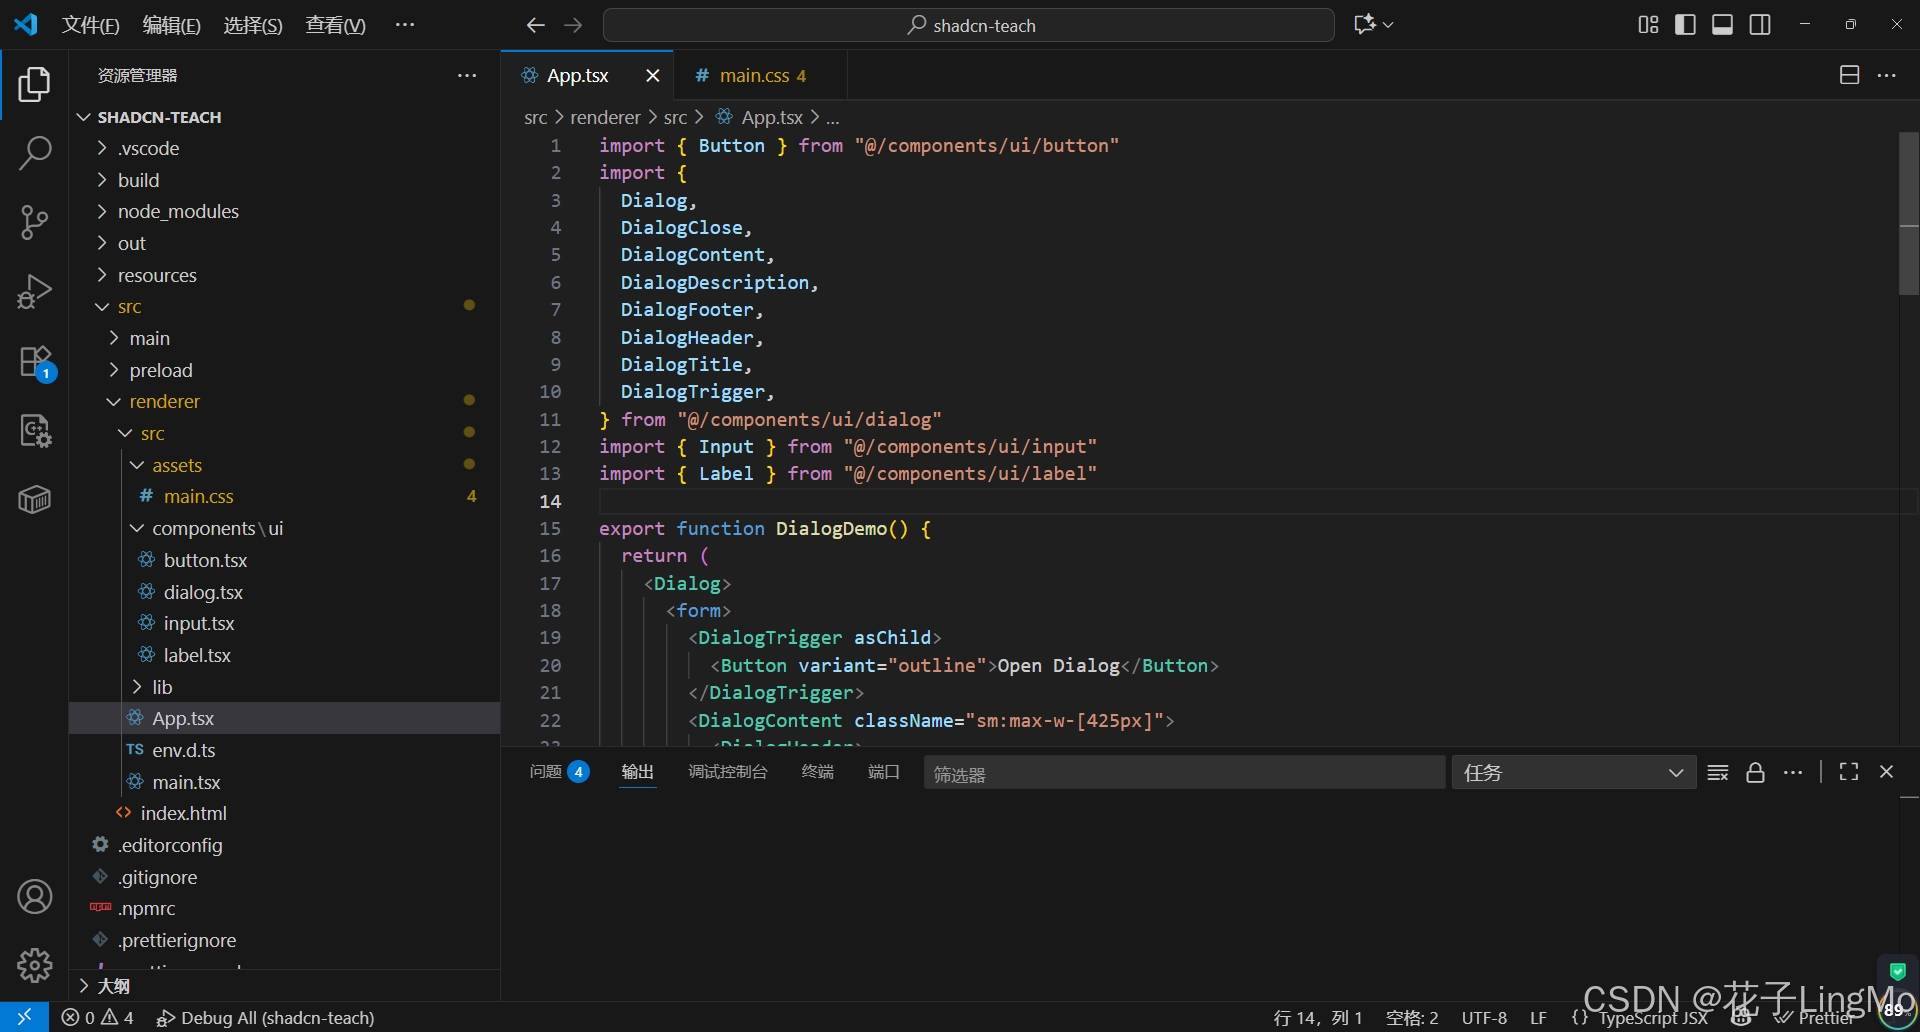Open index.html in the explorer

tap(285, 813)
